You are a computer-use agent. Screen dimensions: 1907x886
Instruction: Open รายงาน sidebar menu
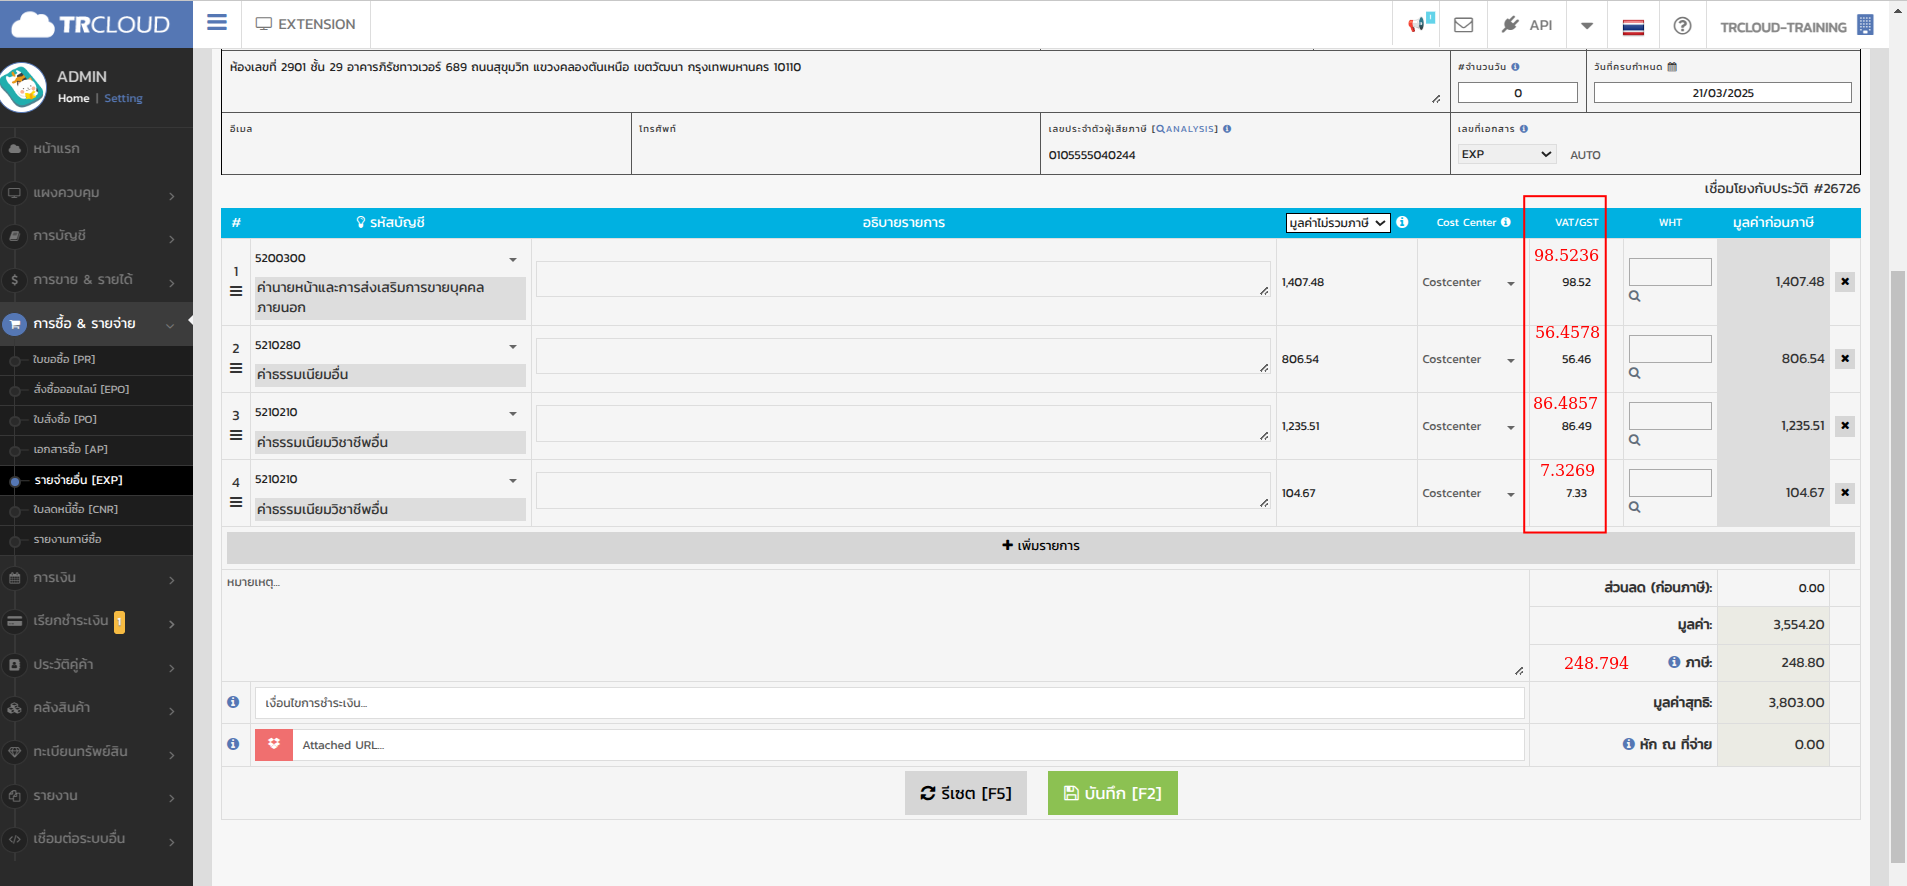click(x=96, y=796)
